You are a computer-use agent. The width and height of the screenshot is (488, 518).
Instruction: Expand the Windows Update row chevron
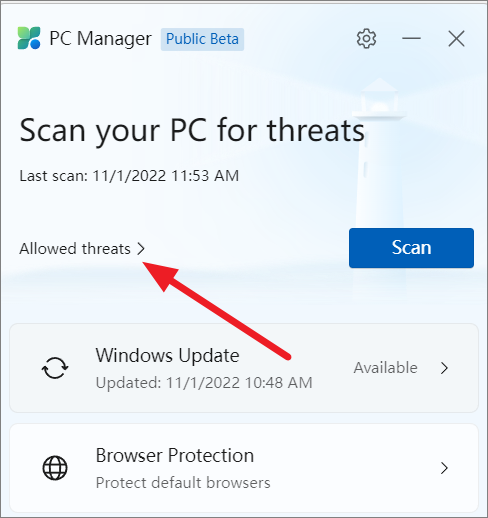coord(444,368)
